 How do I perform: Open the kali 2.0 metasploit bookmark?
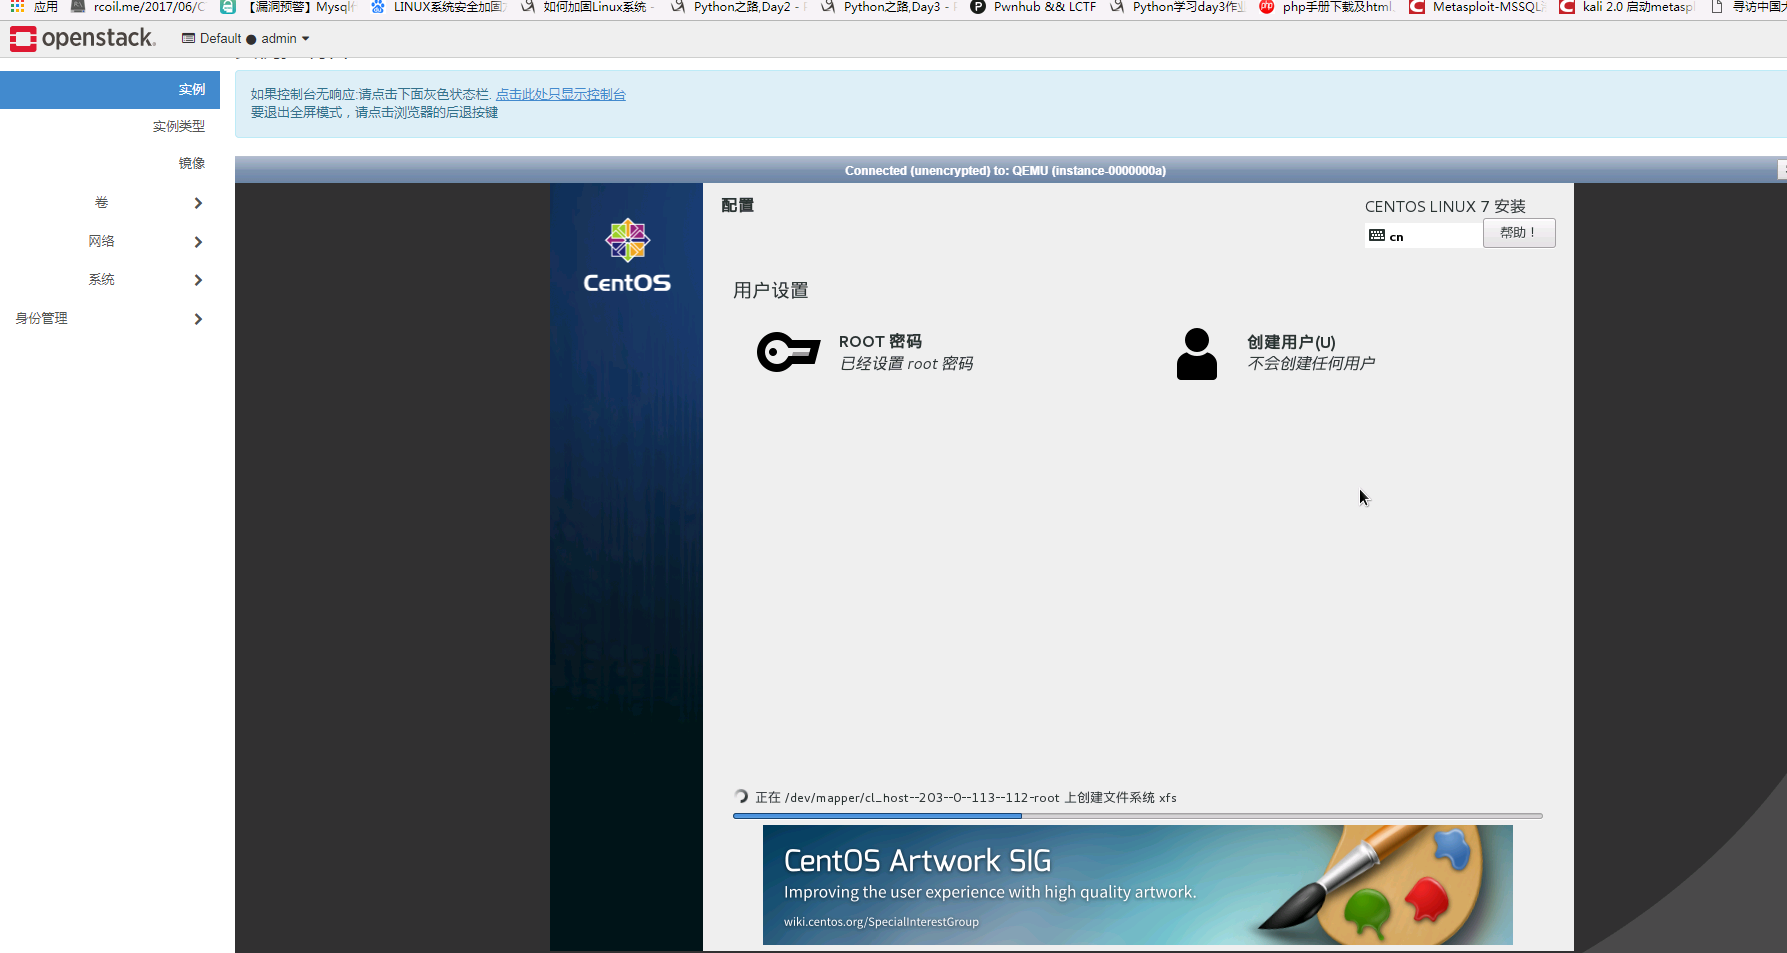tap(1627, 7)
